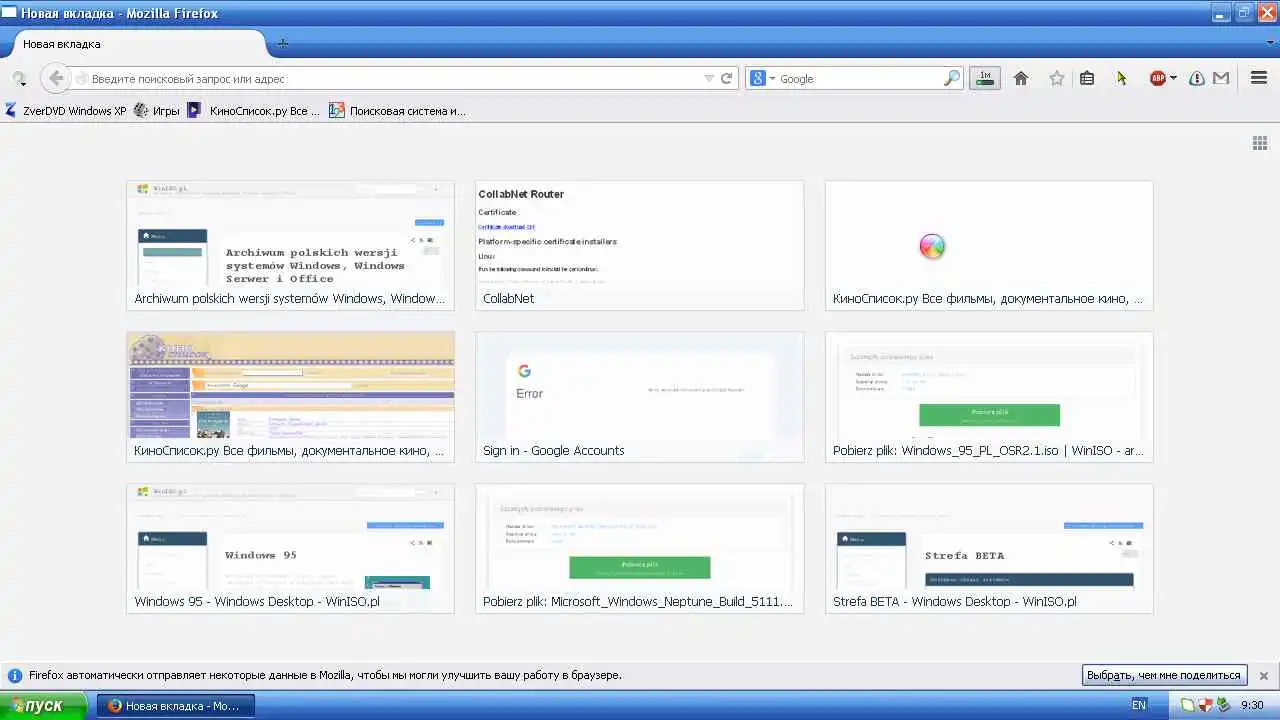The width and height of the screenshot is (1280, 720).
Task: Click Выбрать, чем мне поделиться button
Action: pos(1165,675)
